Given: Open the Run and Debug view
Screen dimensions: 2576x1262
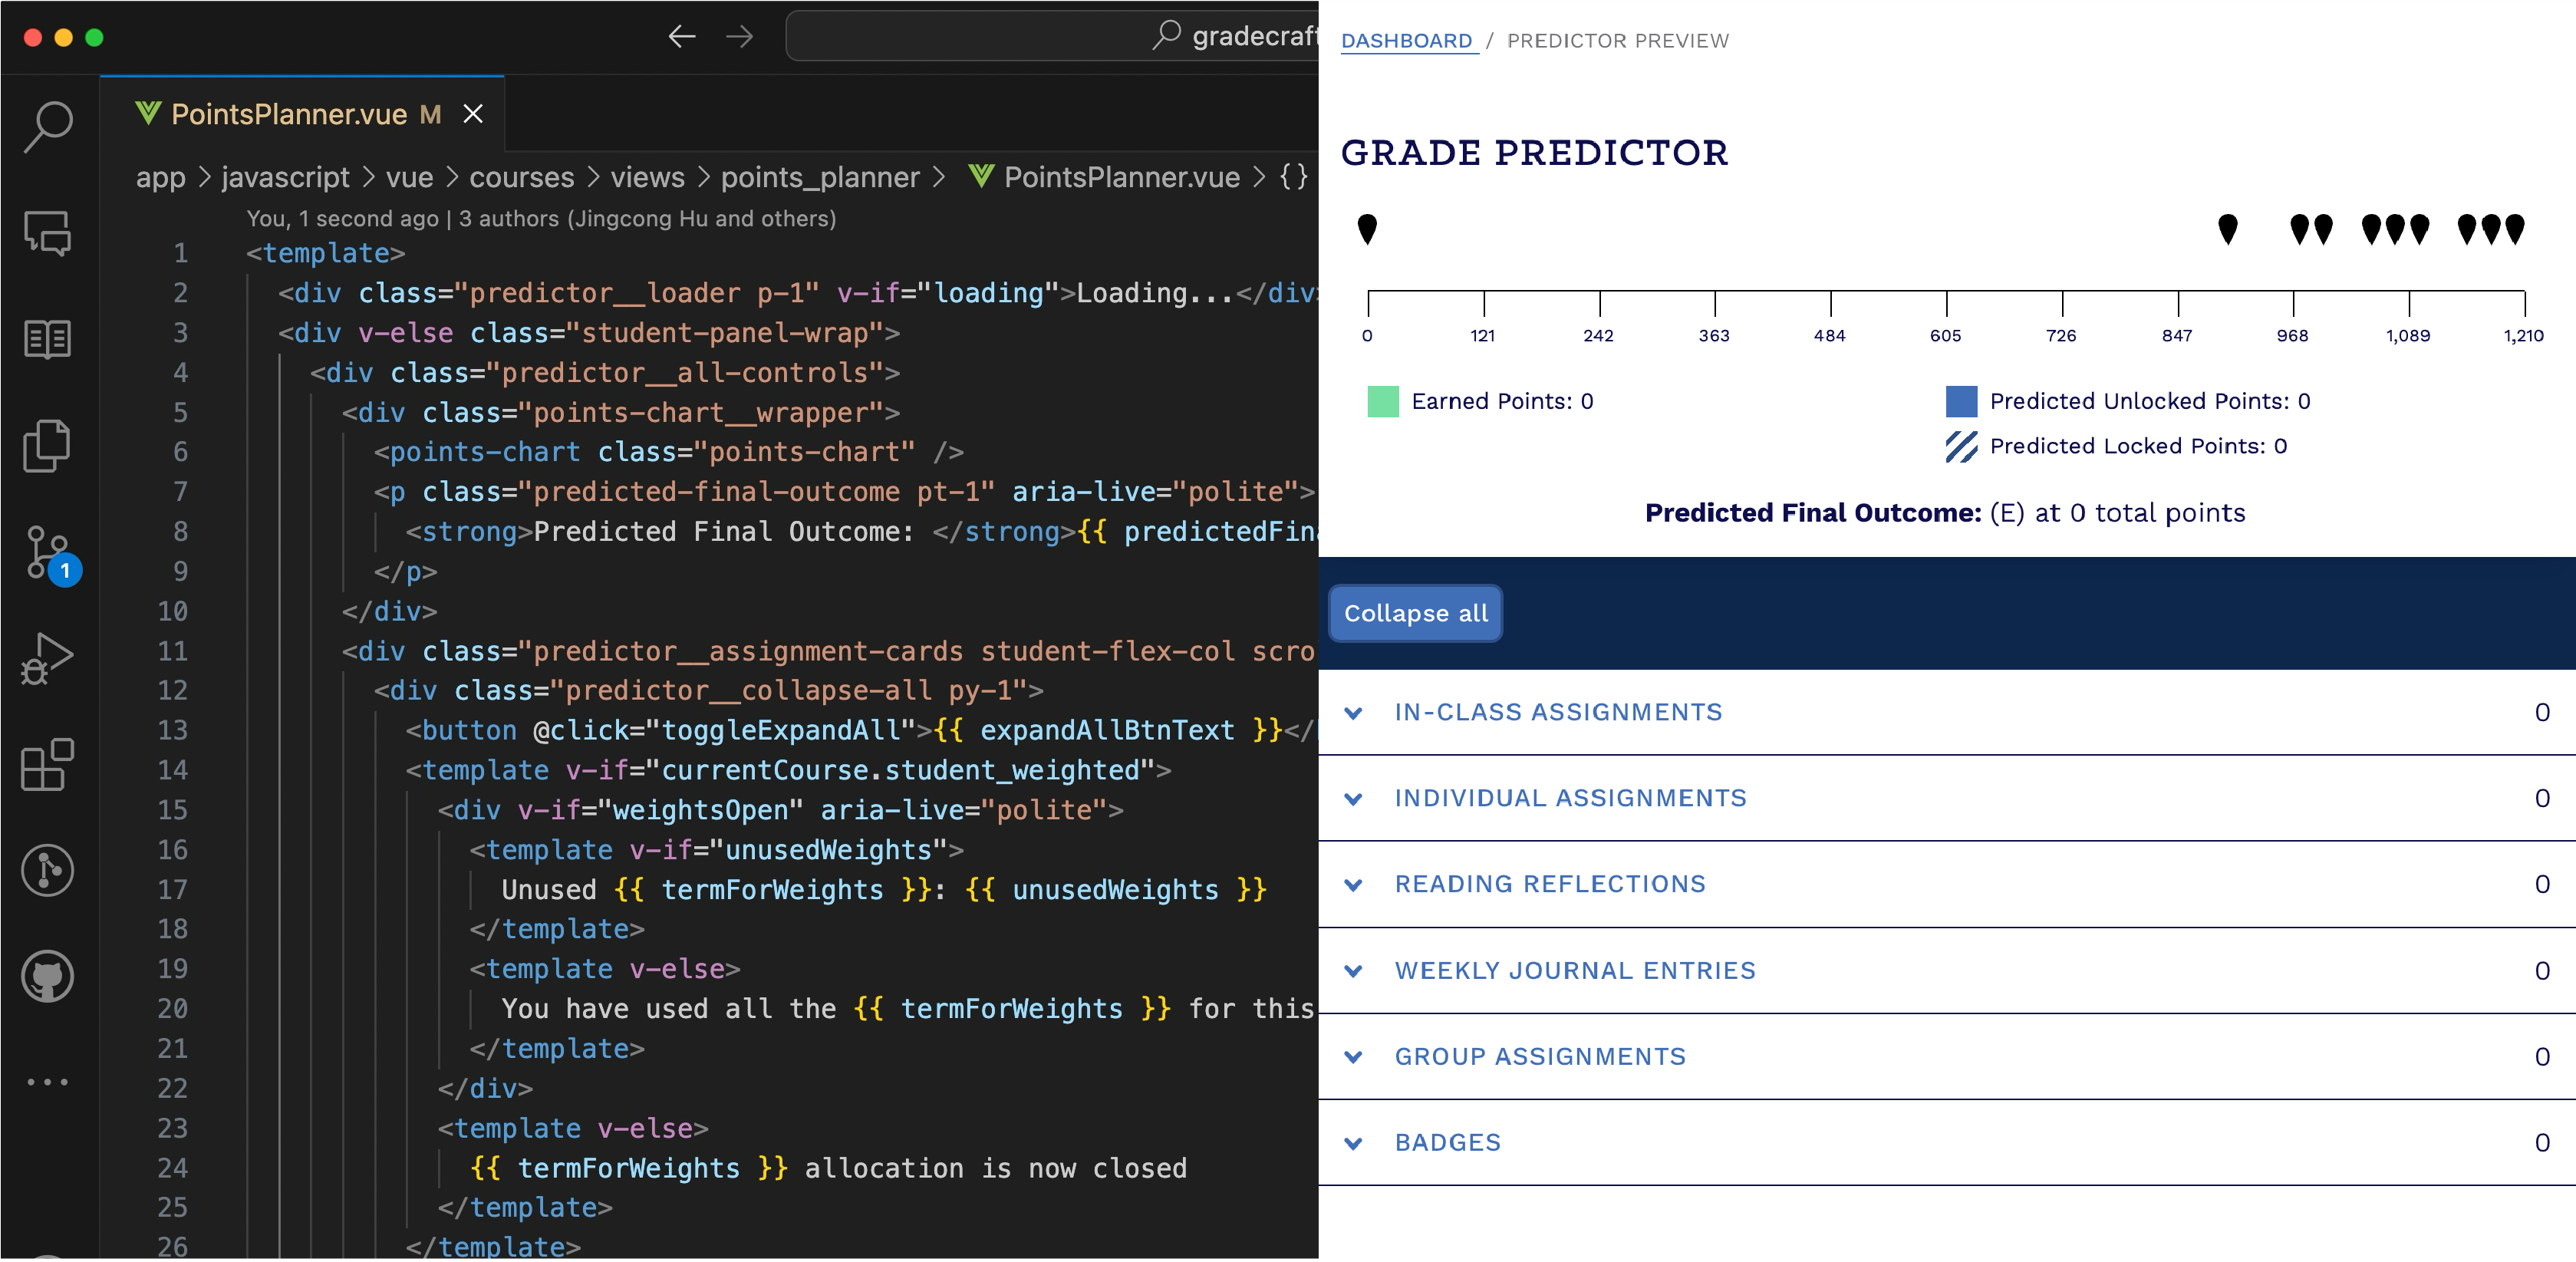Looking at the screenshot, I should [48, 659].
